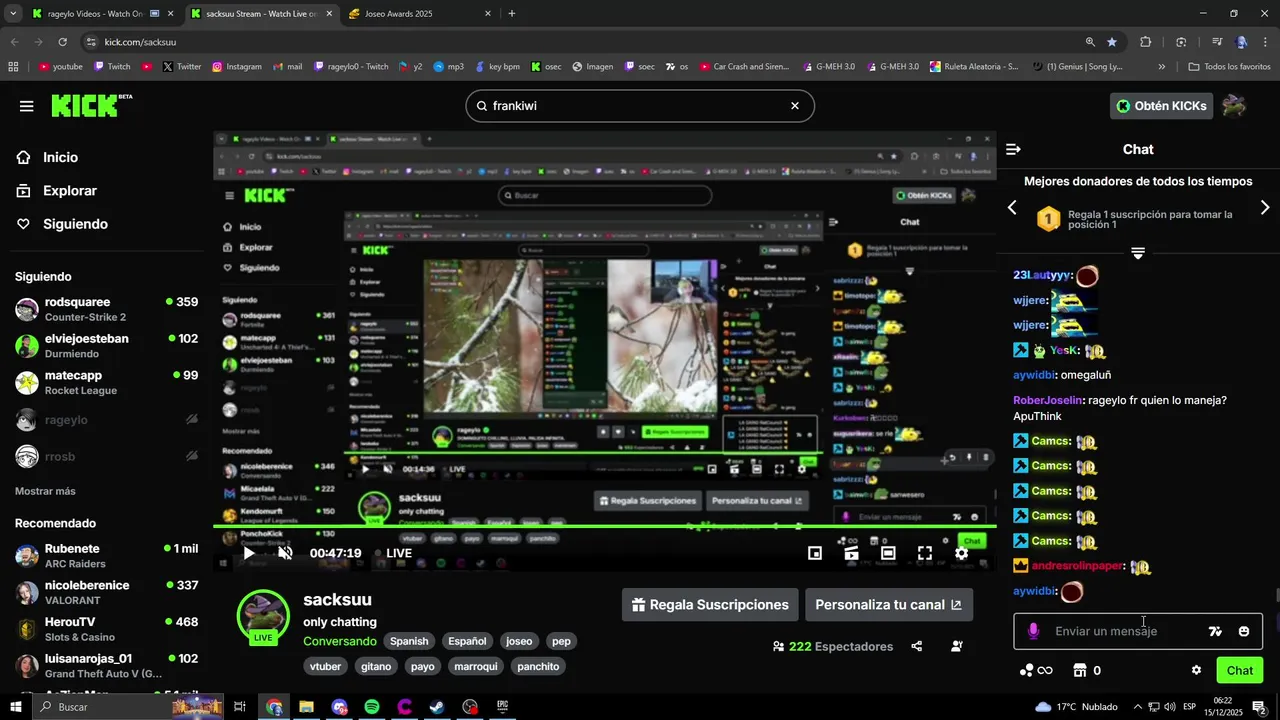Click Regala Suscripciones button

(710, 605)
